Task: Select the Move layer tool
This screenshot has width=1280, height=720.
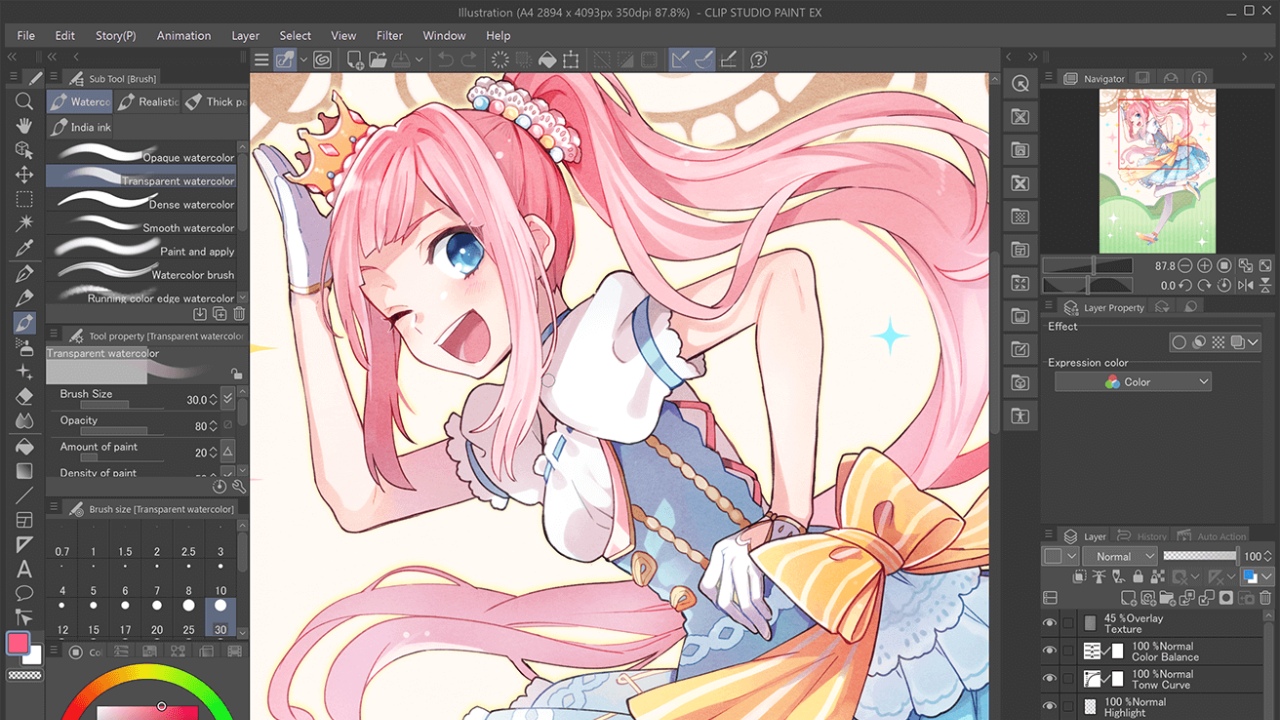Action: 25,174
